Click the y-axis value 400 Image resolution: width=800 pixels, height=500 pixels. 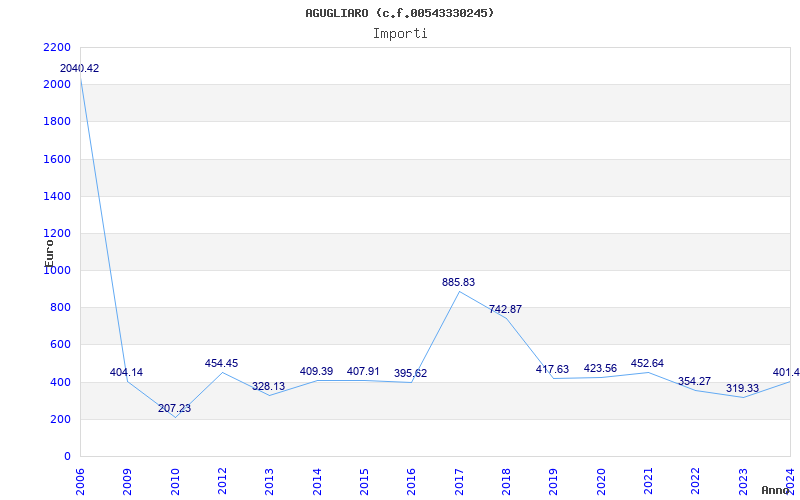point(60,382)
